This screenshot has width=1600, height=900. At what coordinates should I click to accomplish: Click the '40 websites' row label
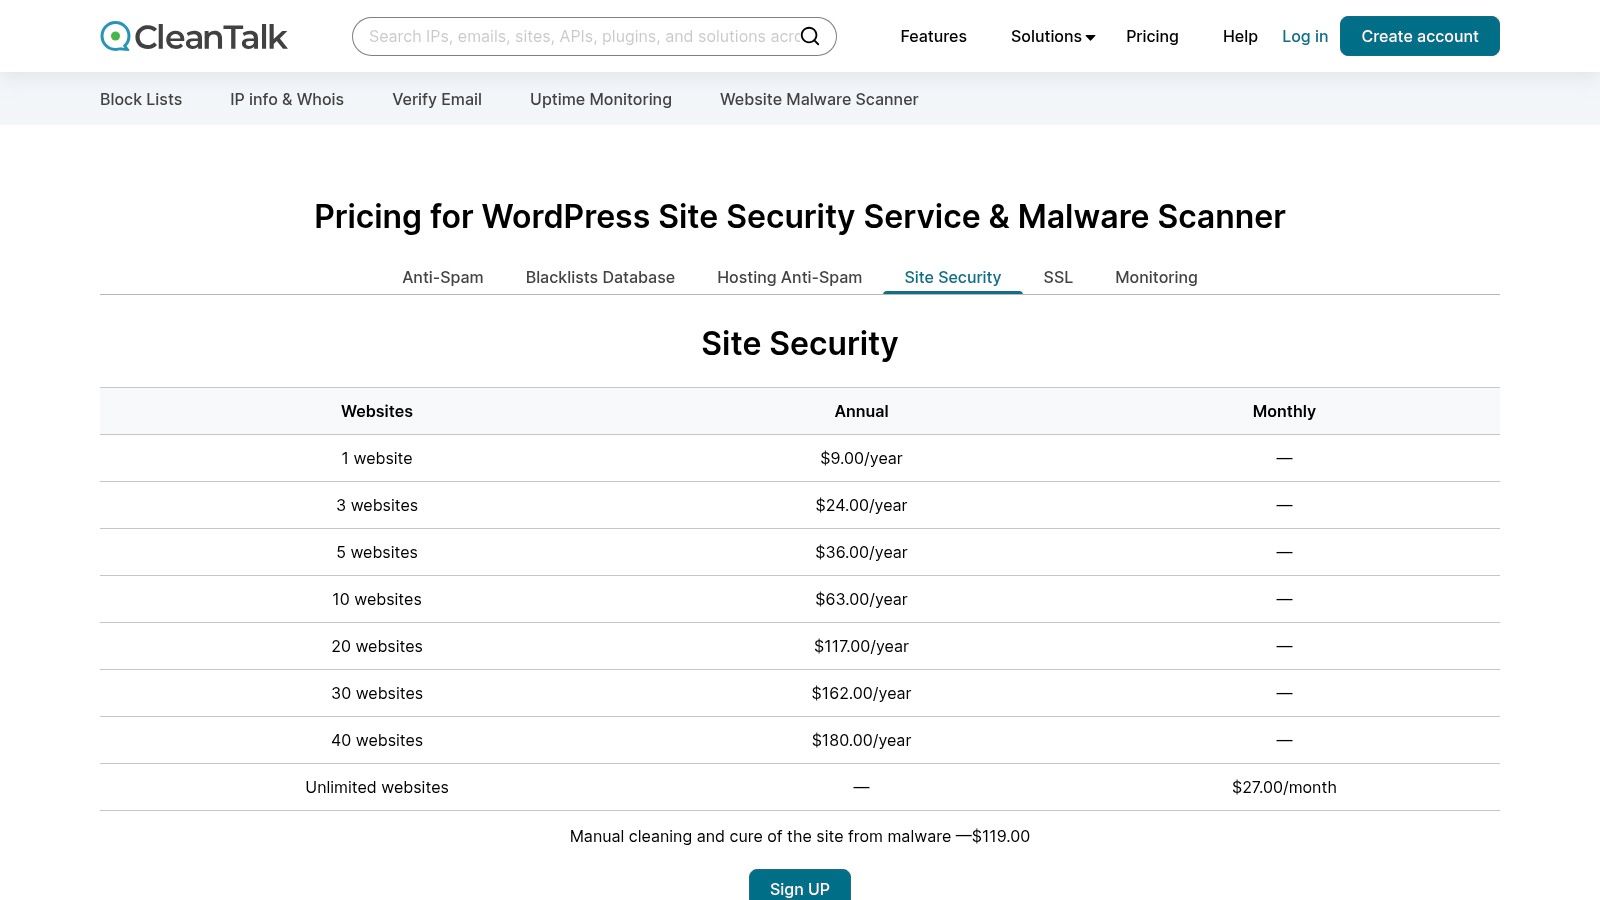click(377, 740)
